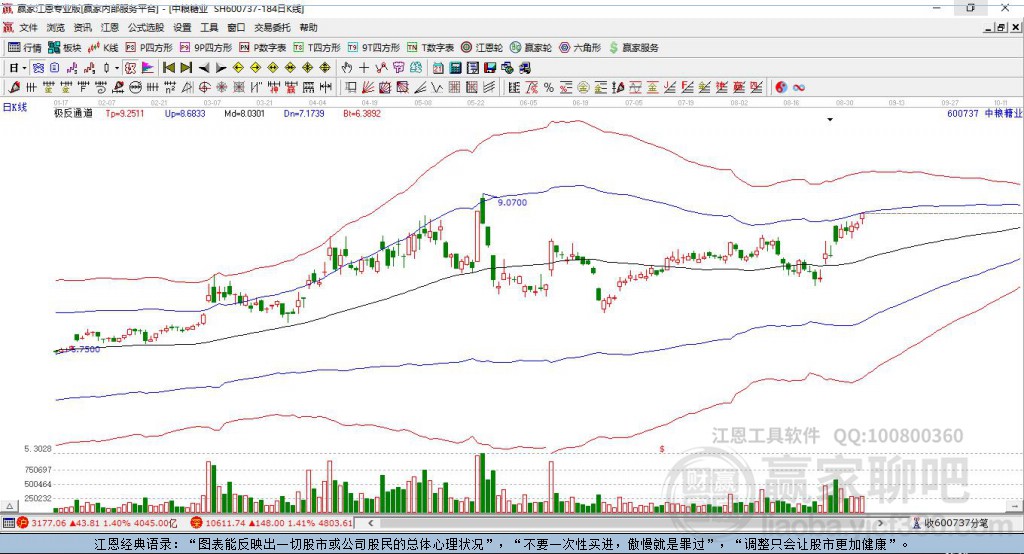The width and height of the screenshot is (1024, 554).
Task: Jump to the first bar icon
Action: pyautogui.click(x=168, y=68)
